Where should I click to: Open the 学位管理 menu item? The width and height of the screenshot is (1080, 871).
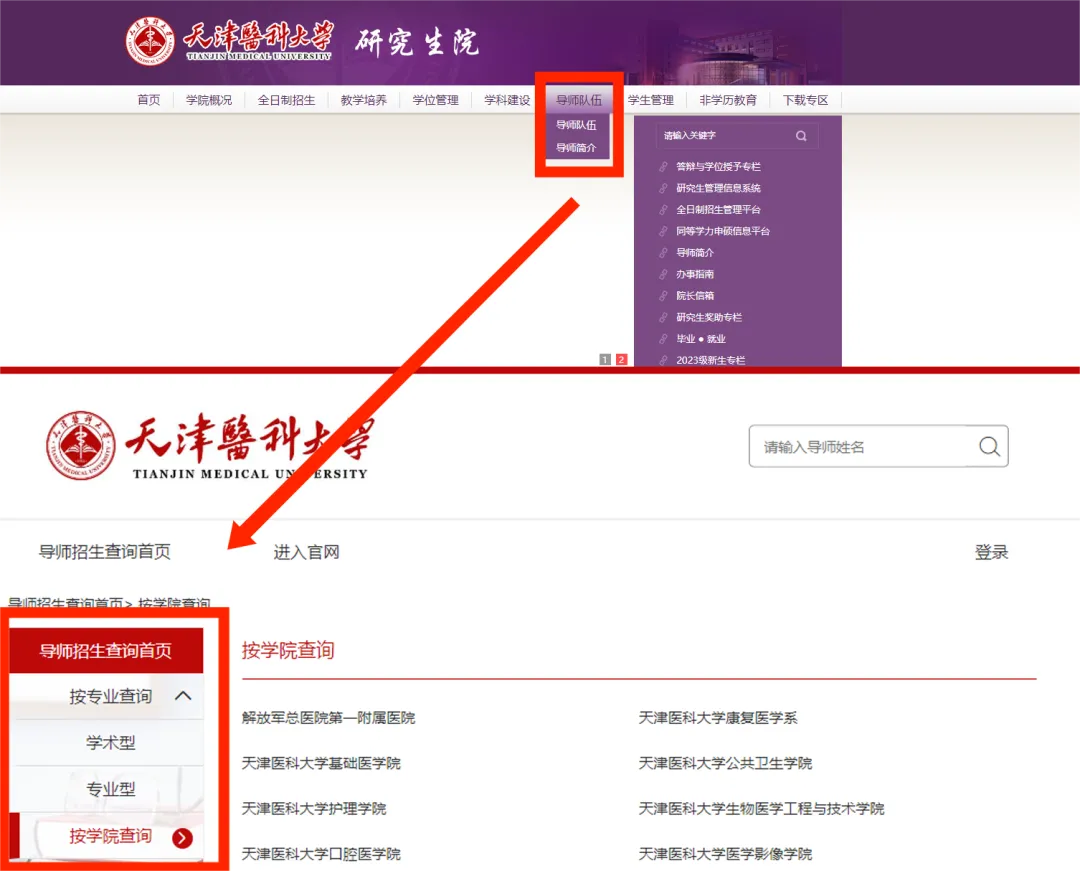[435, 101]
